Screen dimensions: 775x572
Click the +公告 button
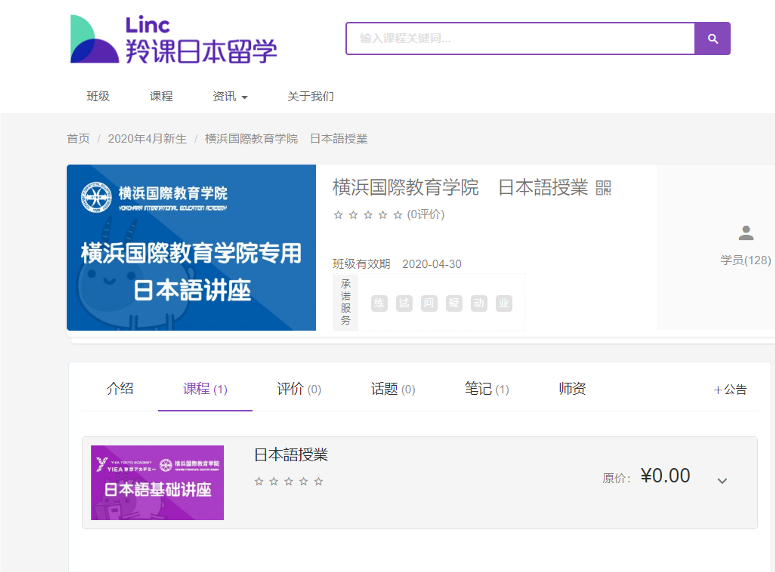[x=730, y=390]
